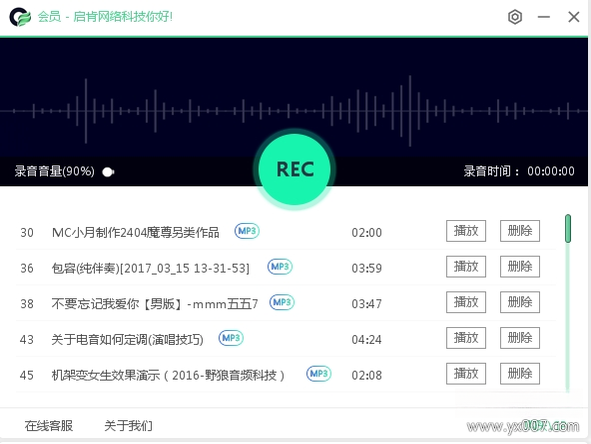Select file name 包容(纯伴奏)[2017_03_15 13-31-53]
Viewport: 591px width, 444px height.
[150, 268]
